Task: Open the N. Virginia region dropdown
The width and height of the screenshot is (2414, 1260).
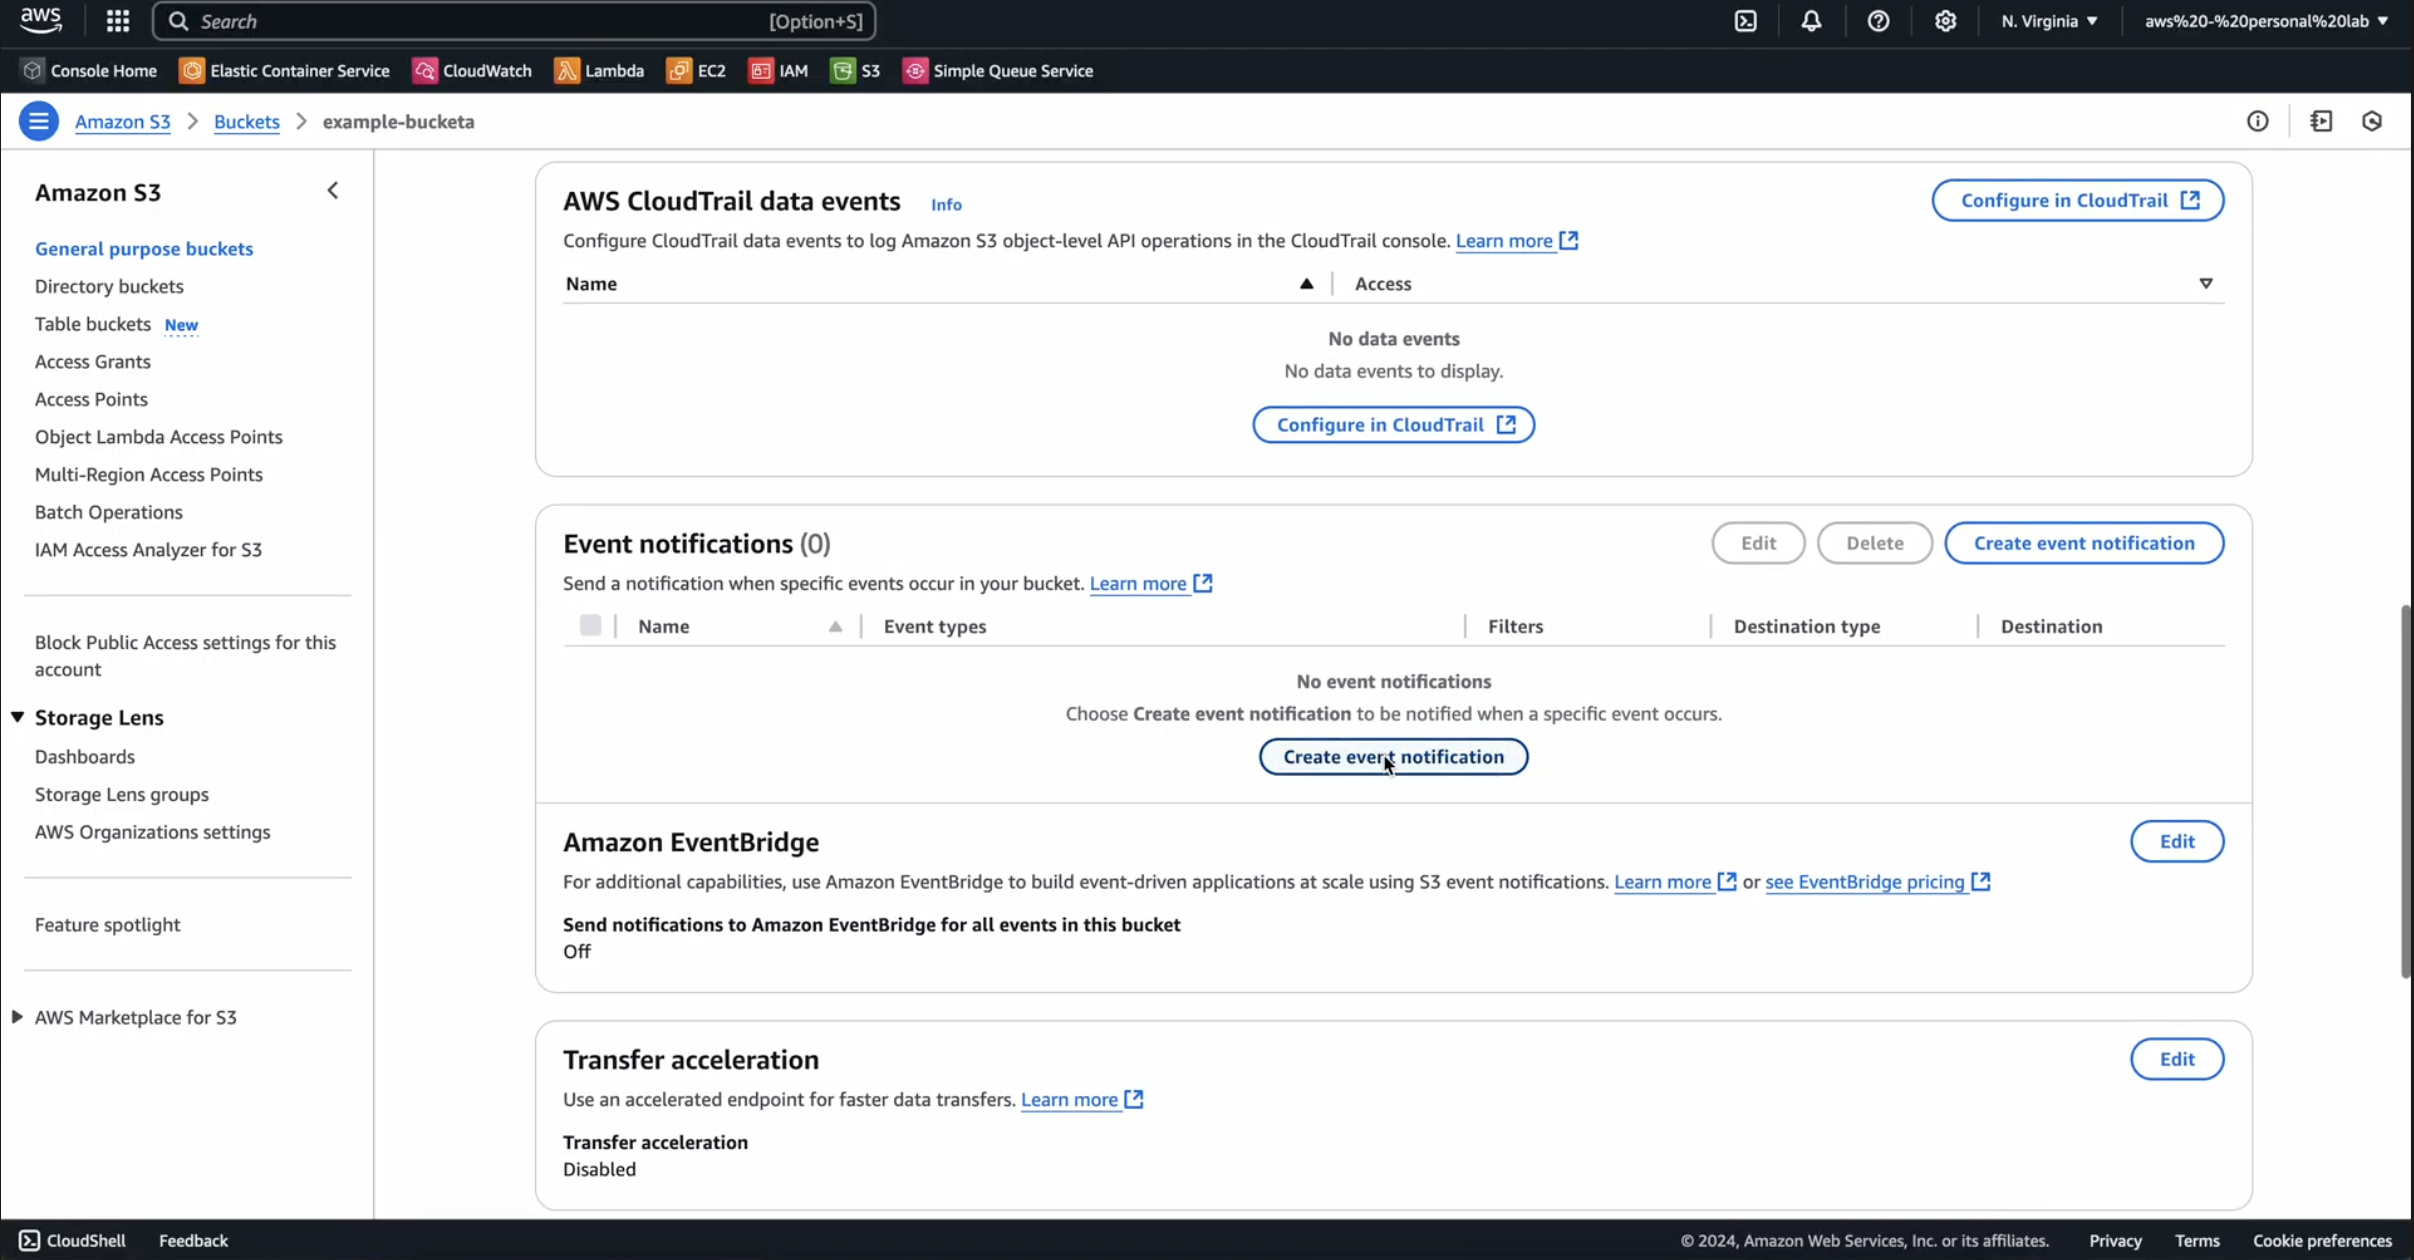Action: [2049, 21]
